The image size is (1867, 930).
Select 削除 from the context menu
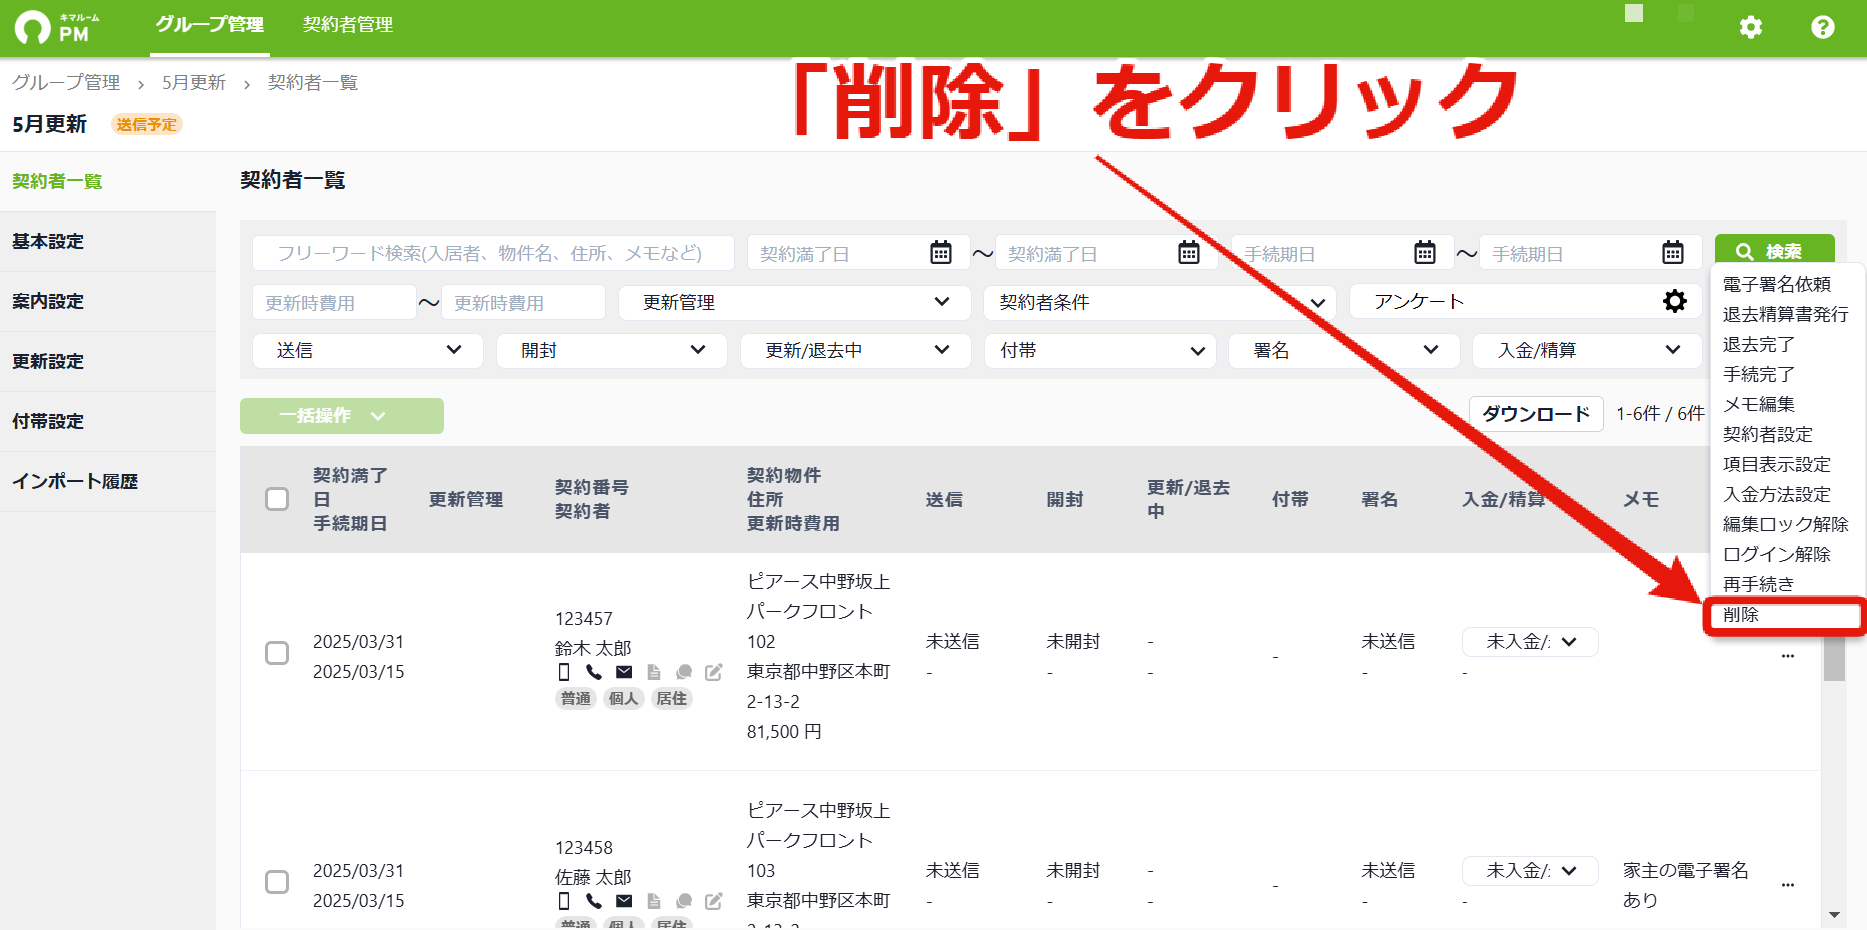tap(1784, 615)
